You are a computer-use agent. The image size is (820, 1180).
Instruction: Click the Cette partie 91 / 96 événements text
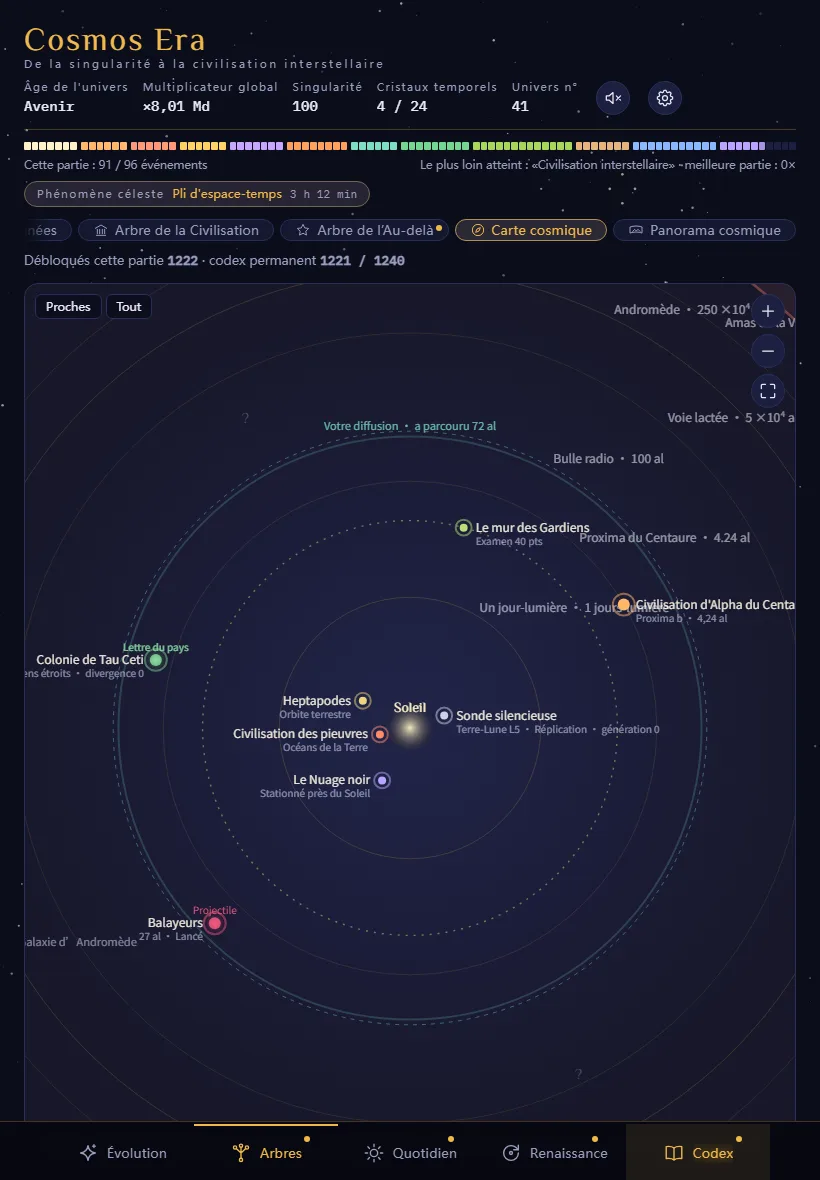pyautogui.click(x=116, y=165)
